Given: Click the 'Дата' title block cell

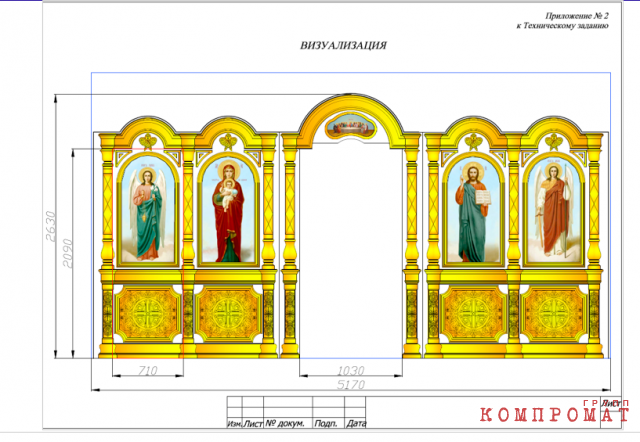Looking at the screenshot, I should (x=355, y=423).
